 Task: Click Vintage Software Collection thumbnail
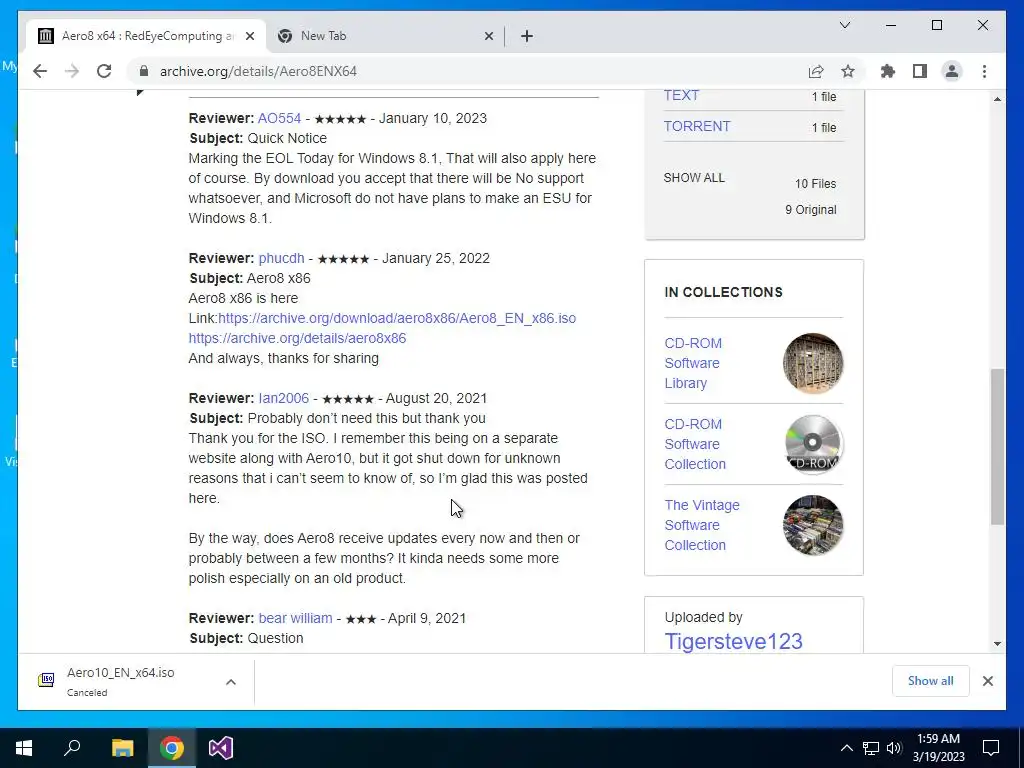click(x=813, y=525)
